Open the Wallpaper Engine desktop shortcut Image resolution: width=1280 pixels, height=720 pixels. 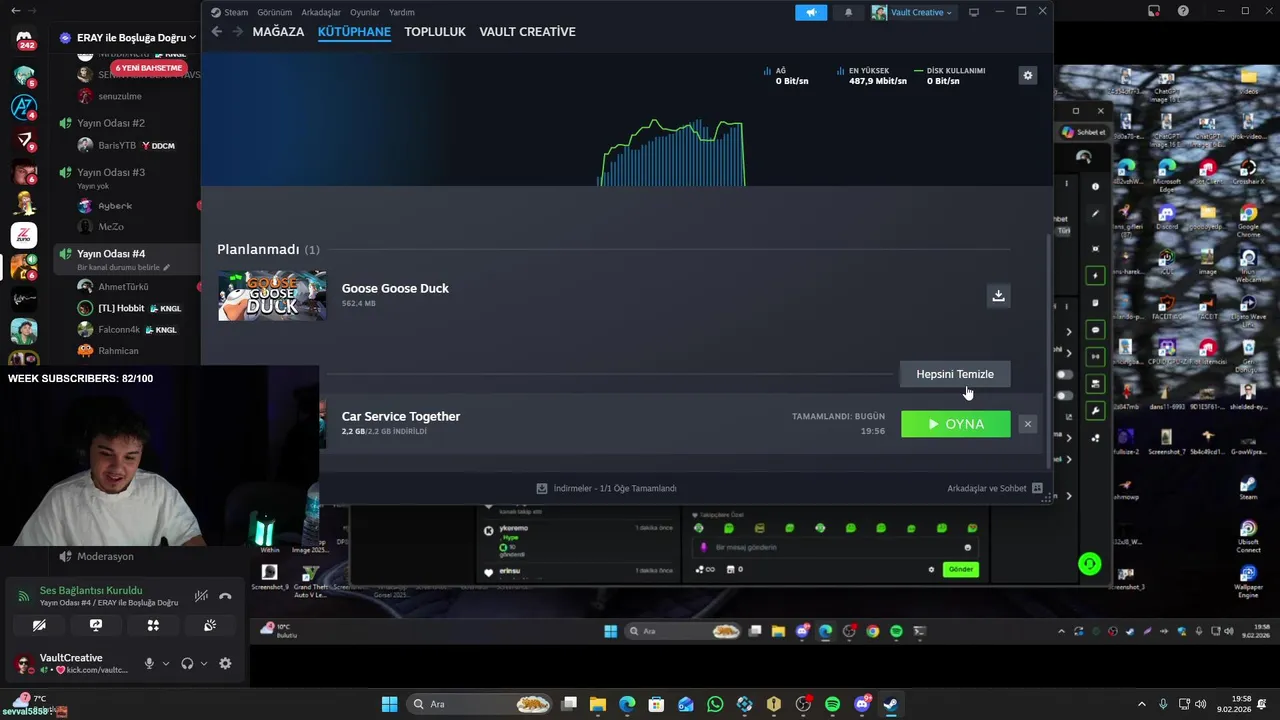[x=1248, y=580]
